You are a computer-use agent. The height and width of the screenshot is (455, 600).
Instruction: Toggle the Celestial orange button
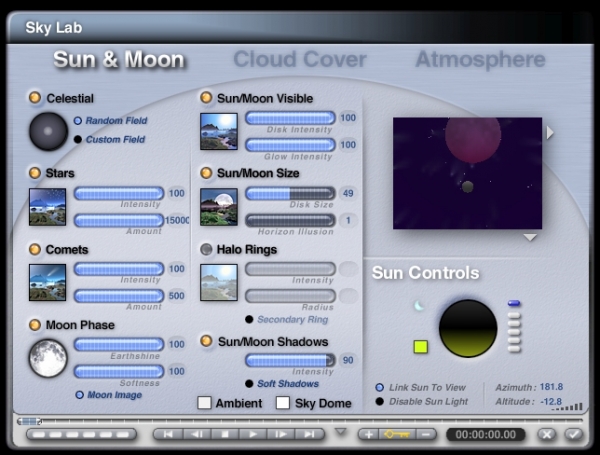(35, 98)
